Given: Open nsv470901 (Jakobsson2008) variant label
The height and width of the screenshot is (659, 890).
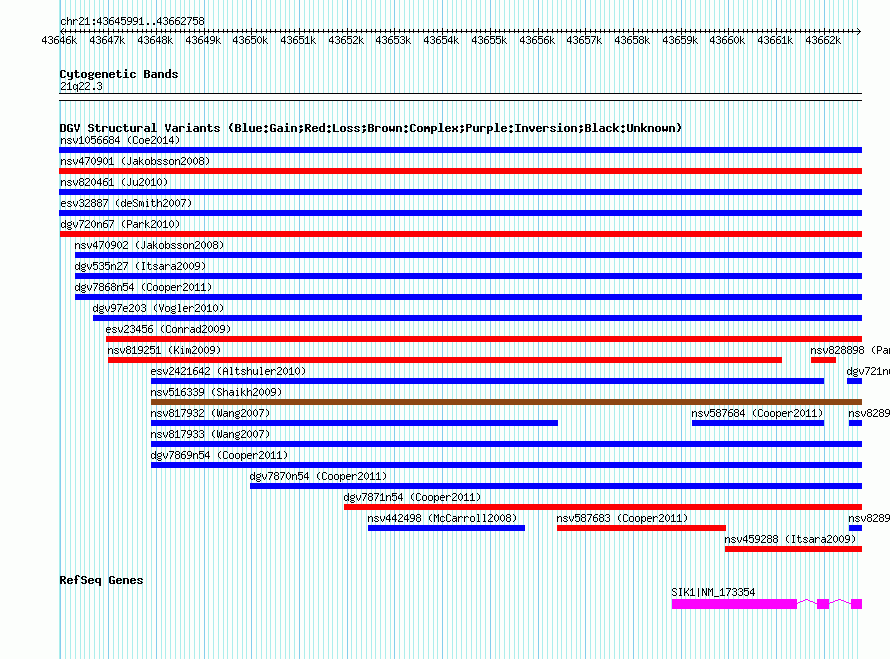Looking at the screenshot, I should click(x=135, y=161).
